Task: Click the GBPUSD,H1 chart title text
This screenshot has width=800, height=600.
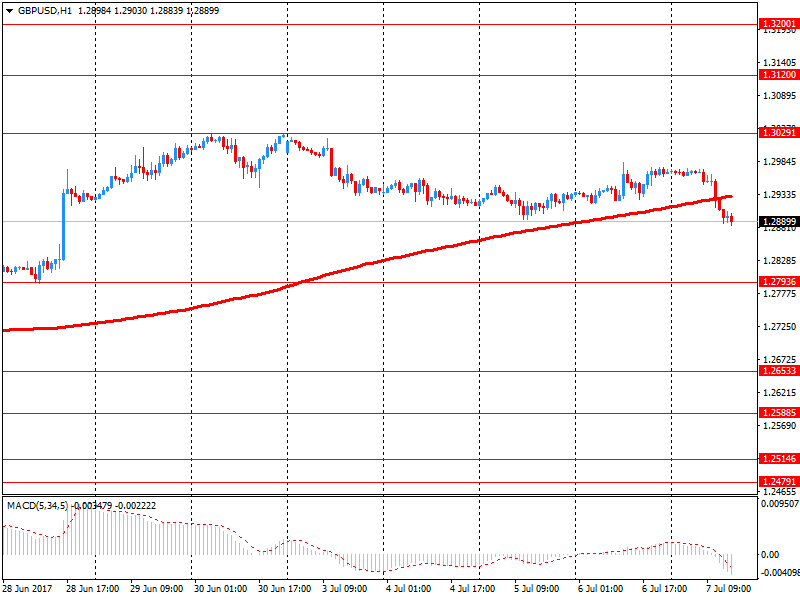Action: pos(45,11)
